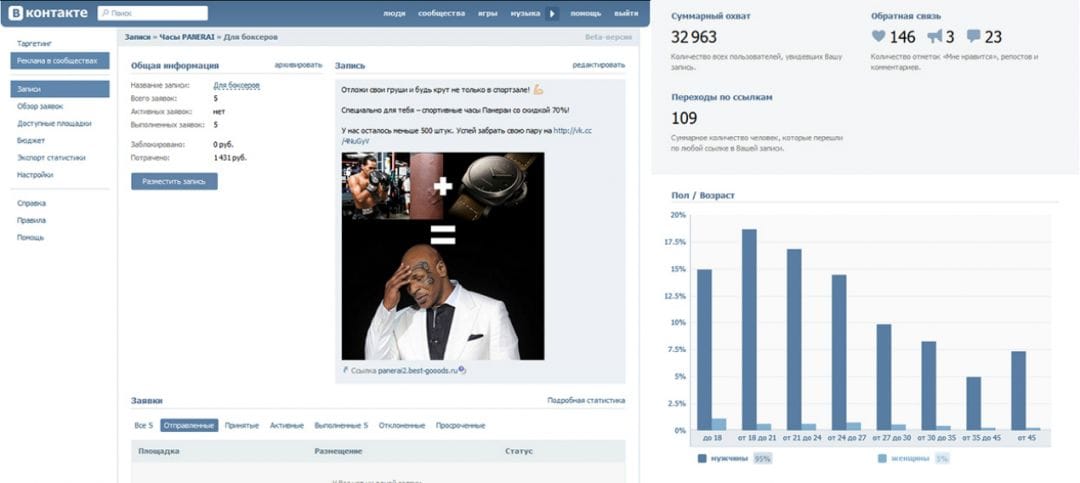
Task: Open Справка sidebar link
Action: tap(32, 203)
